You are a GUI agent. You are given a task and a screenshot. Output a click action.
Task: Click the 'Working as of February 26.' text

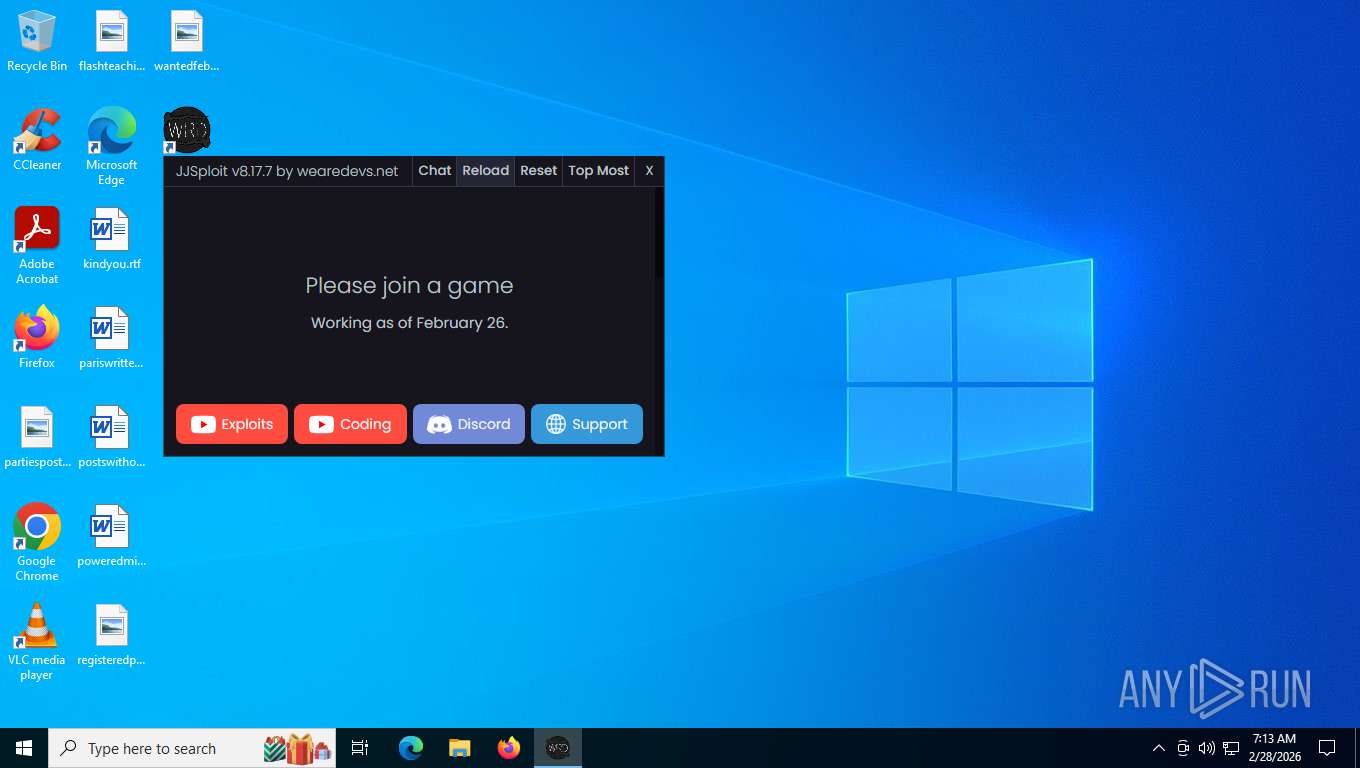click(x=409, y=323)
